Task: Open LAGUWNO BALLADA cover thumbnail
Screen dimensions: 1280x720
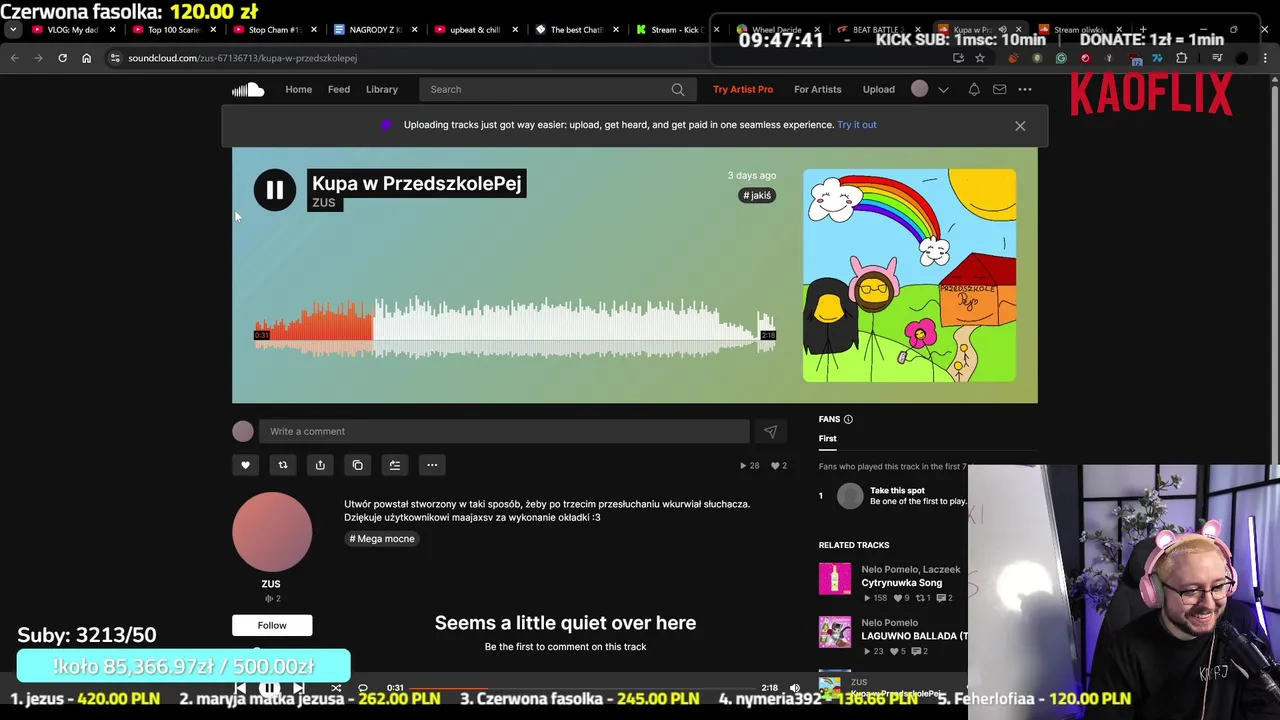Action: point(835,632)
